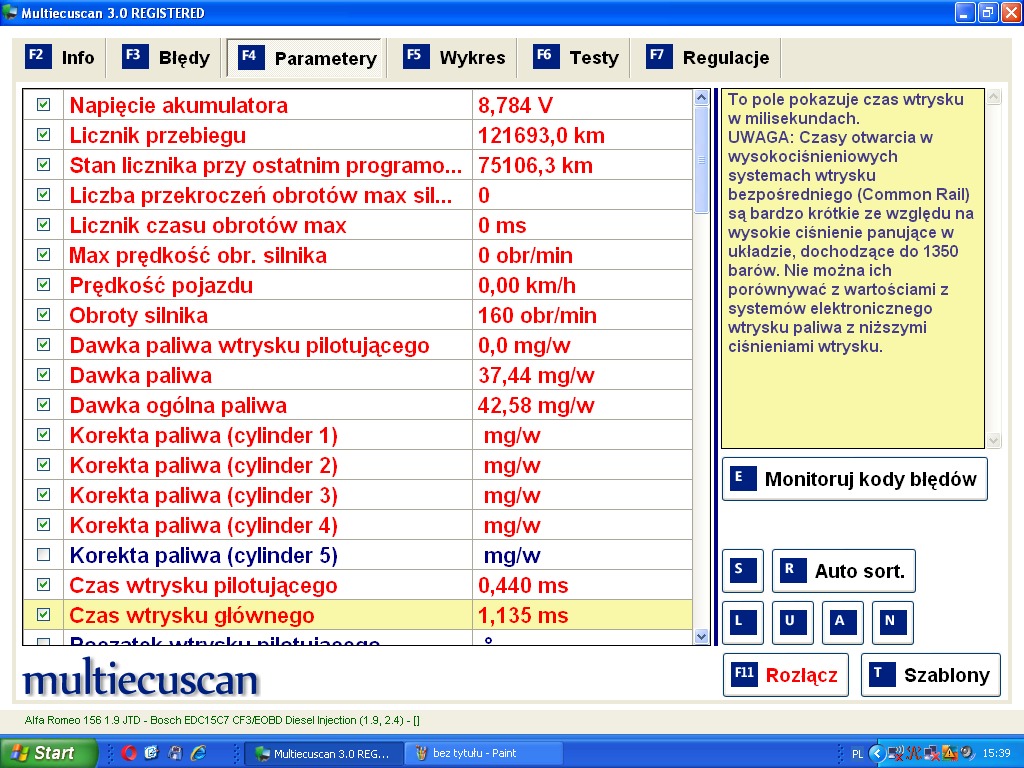
Task: Click the L shortcut button
Action: click(x=742, y=621)
